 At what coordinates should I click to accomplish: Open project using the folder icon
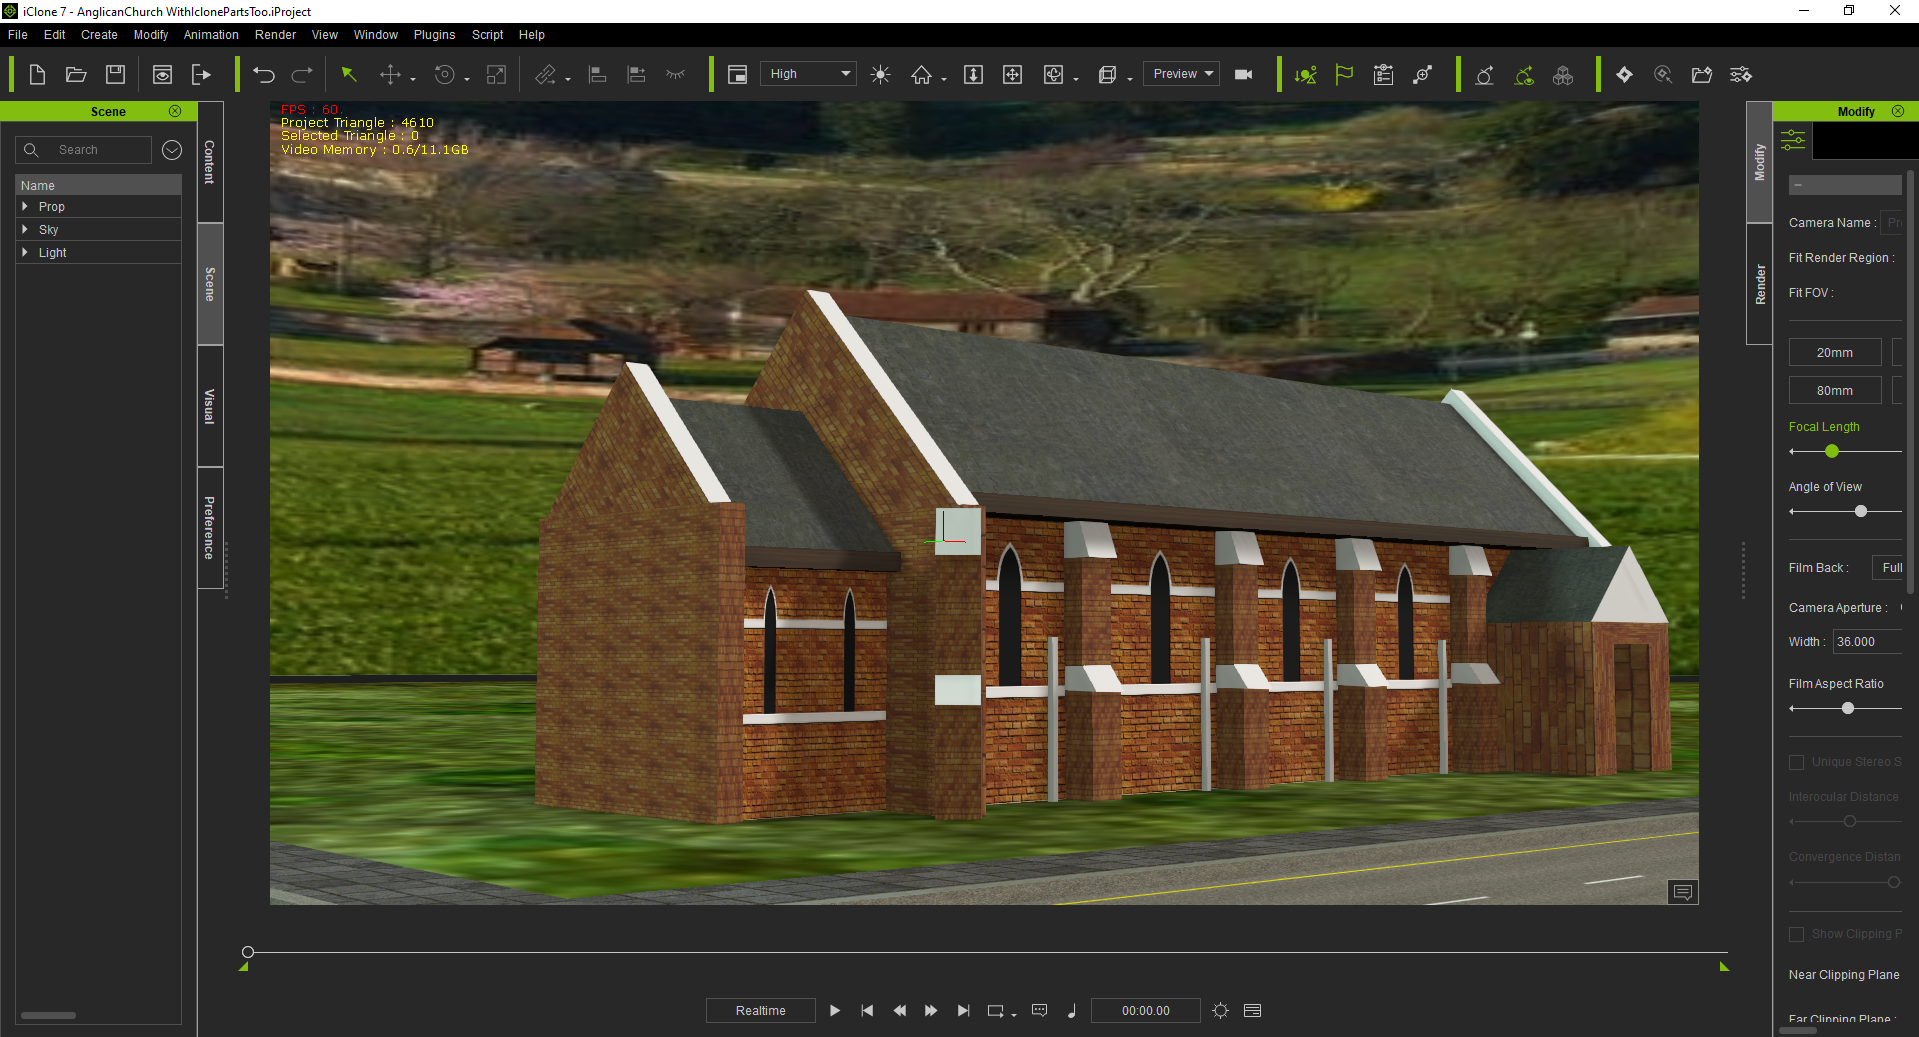coord(76,74)
